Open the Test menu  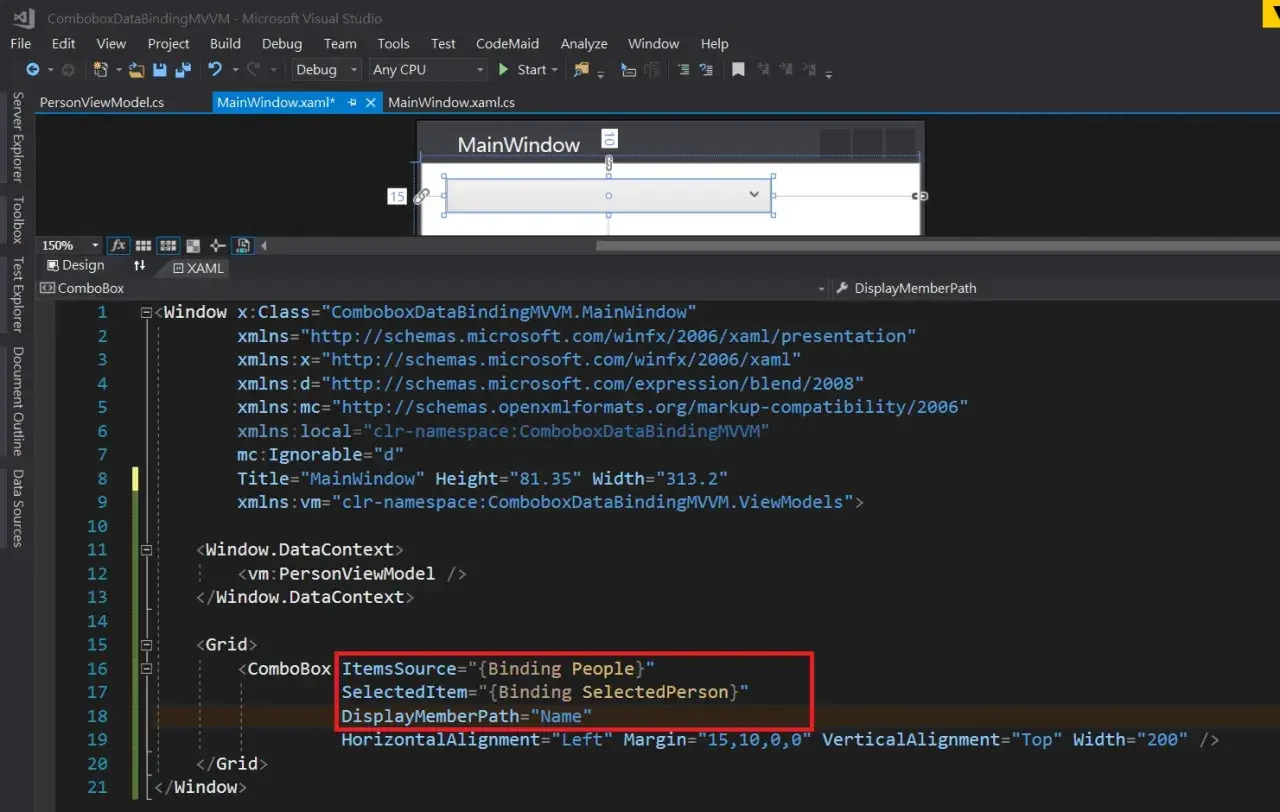point(443,43)
